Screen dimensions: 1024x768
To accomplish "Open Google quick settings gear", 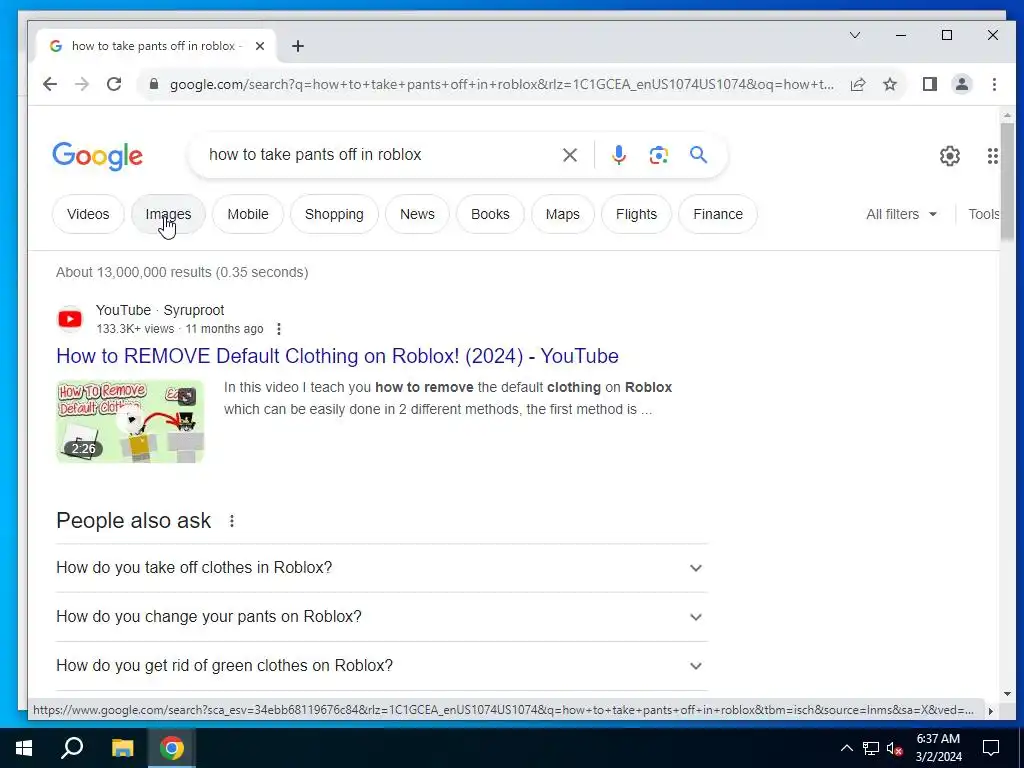I will (950, 156).
